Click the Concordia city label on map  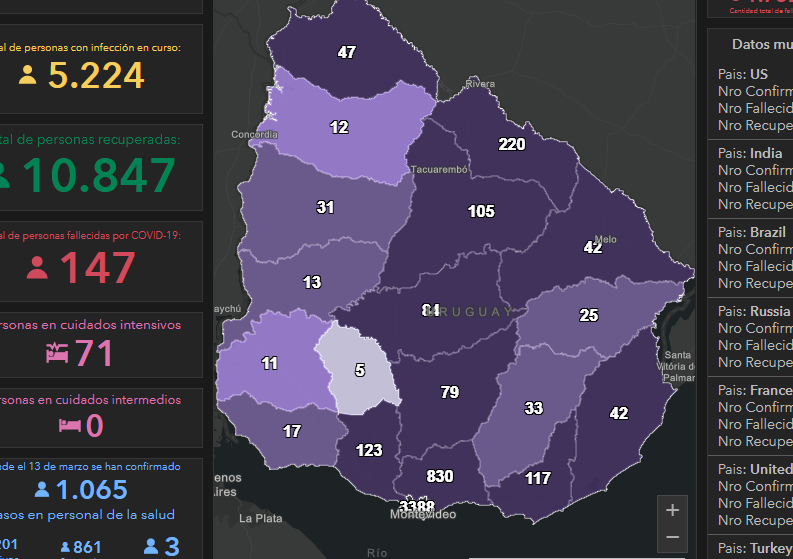coord(254,134)
